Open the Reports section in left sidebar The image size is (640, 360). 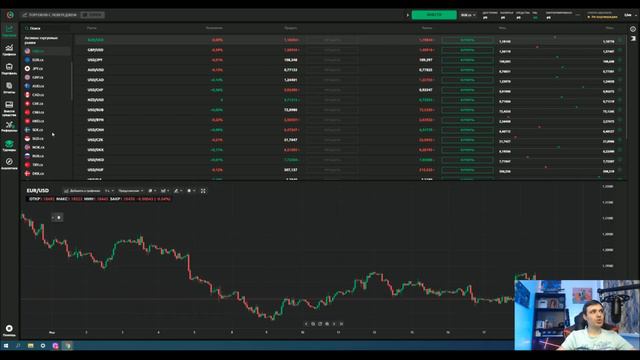point(9,88)
